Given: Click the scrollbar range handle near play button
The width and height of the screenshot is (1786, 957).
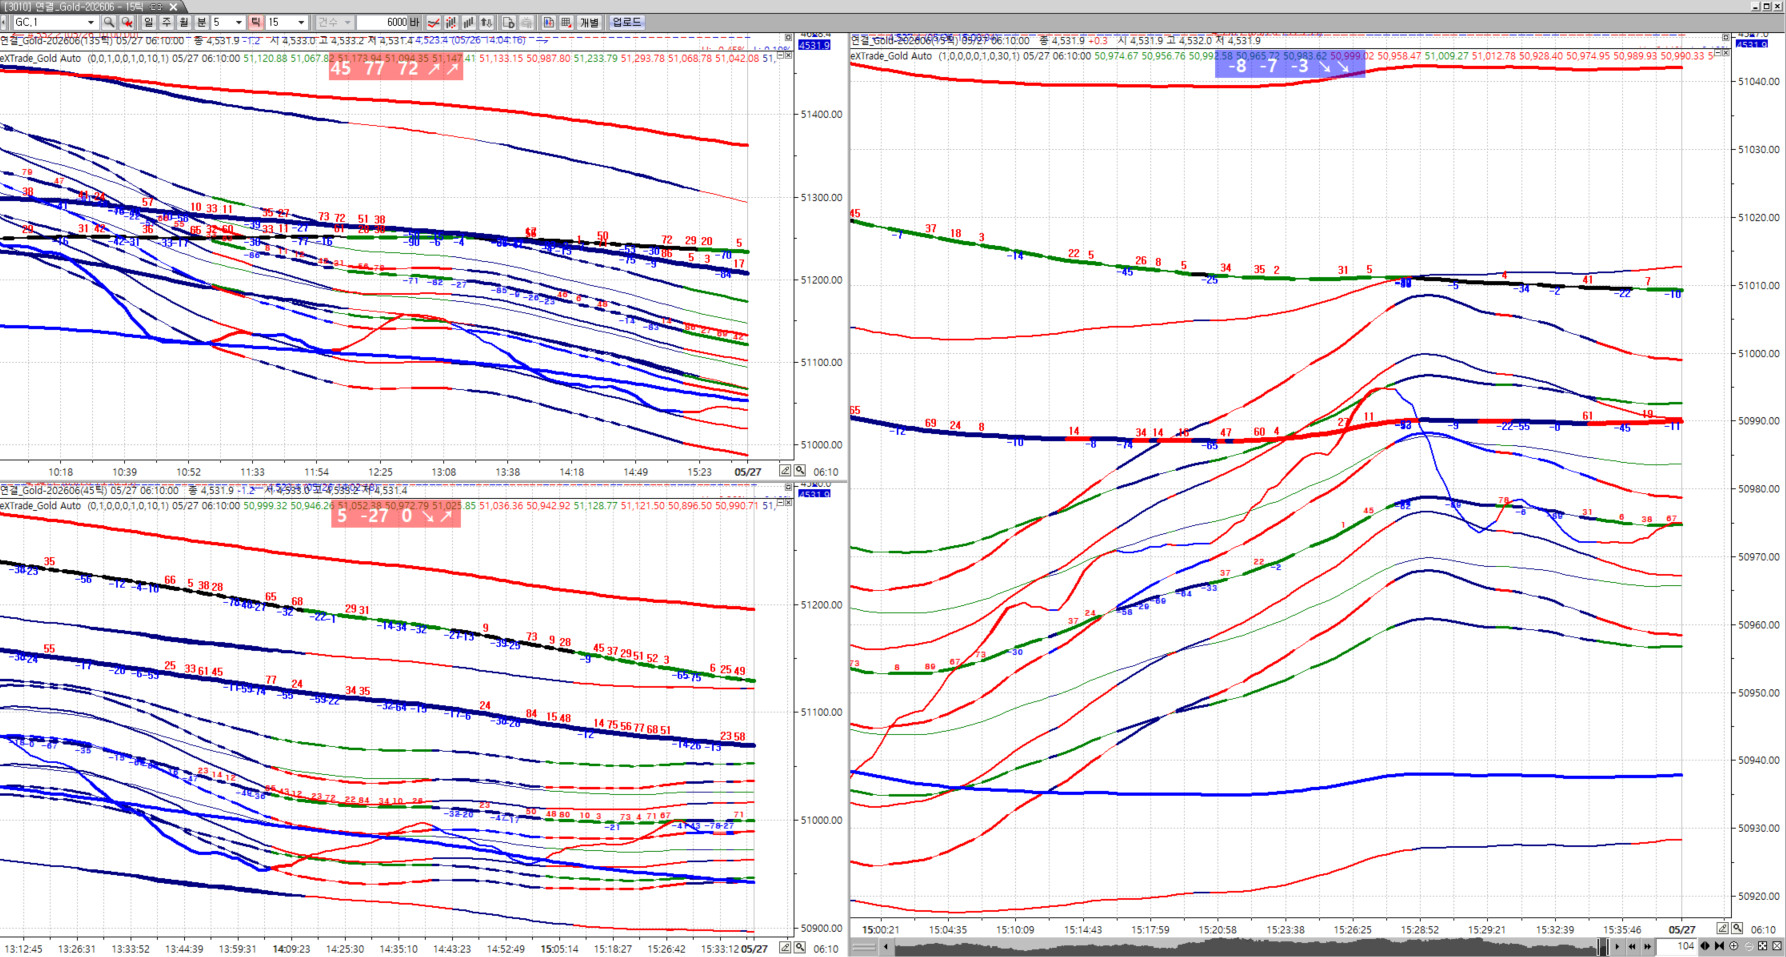Looking at the screenshot, I should tap(1603, 946).
